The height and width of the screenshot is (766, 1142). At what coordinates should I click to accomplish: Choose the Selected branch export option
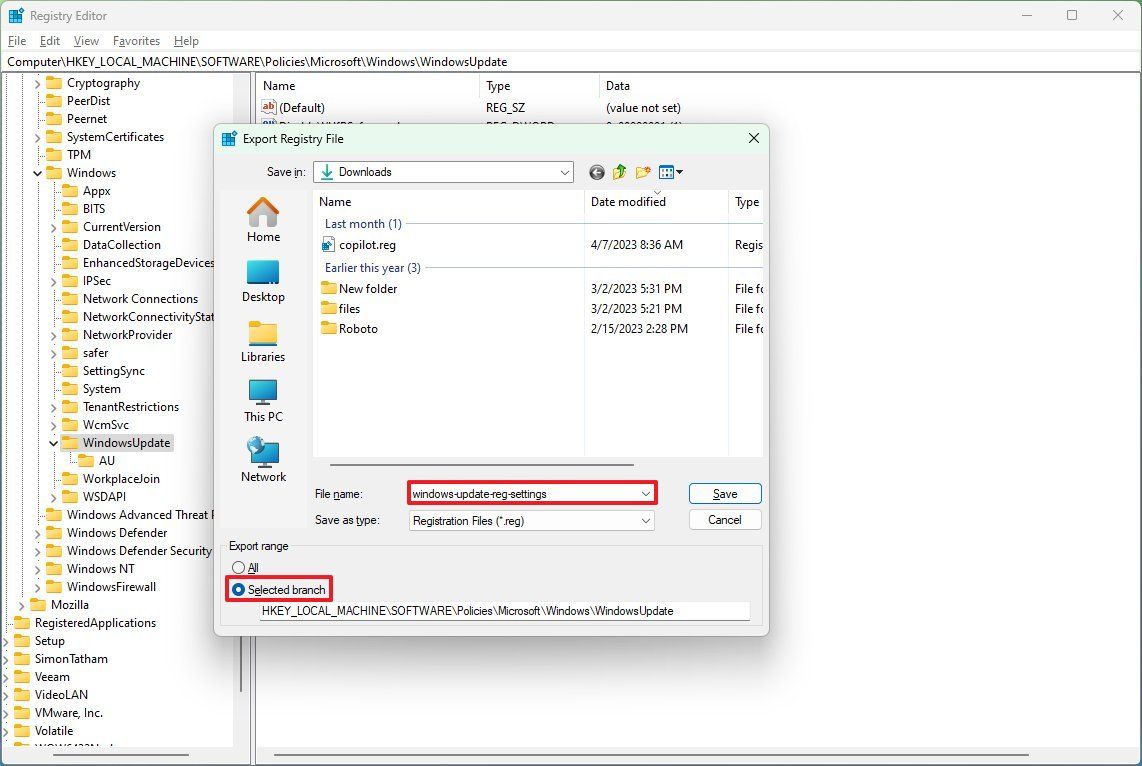(239, 589)
